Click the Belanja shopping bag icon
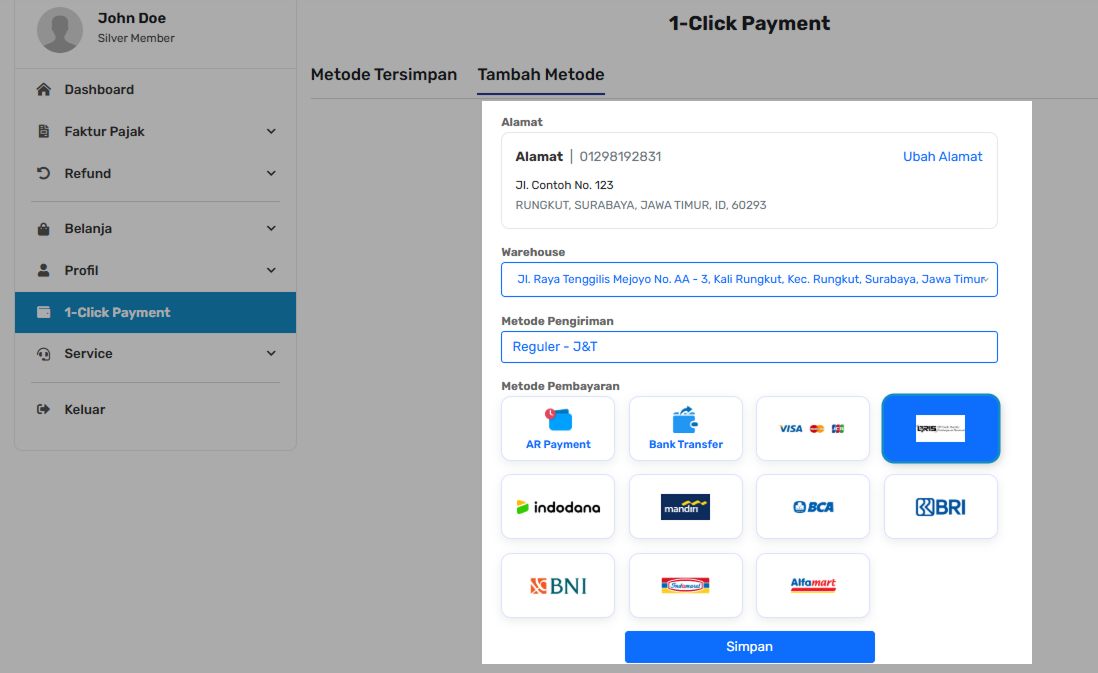Image resolution: width=1098 pixels, height=673 pixels. [x=43, y=228]
